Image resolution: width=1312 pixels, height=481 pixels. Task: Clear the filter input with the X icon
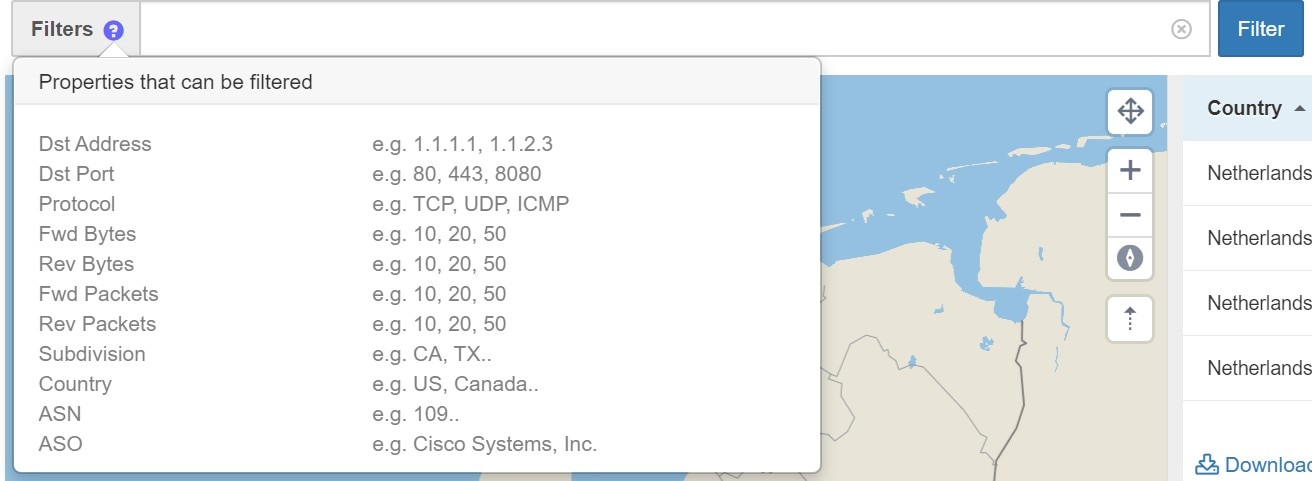click(1181, 29)
